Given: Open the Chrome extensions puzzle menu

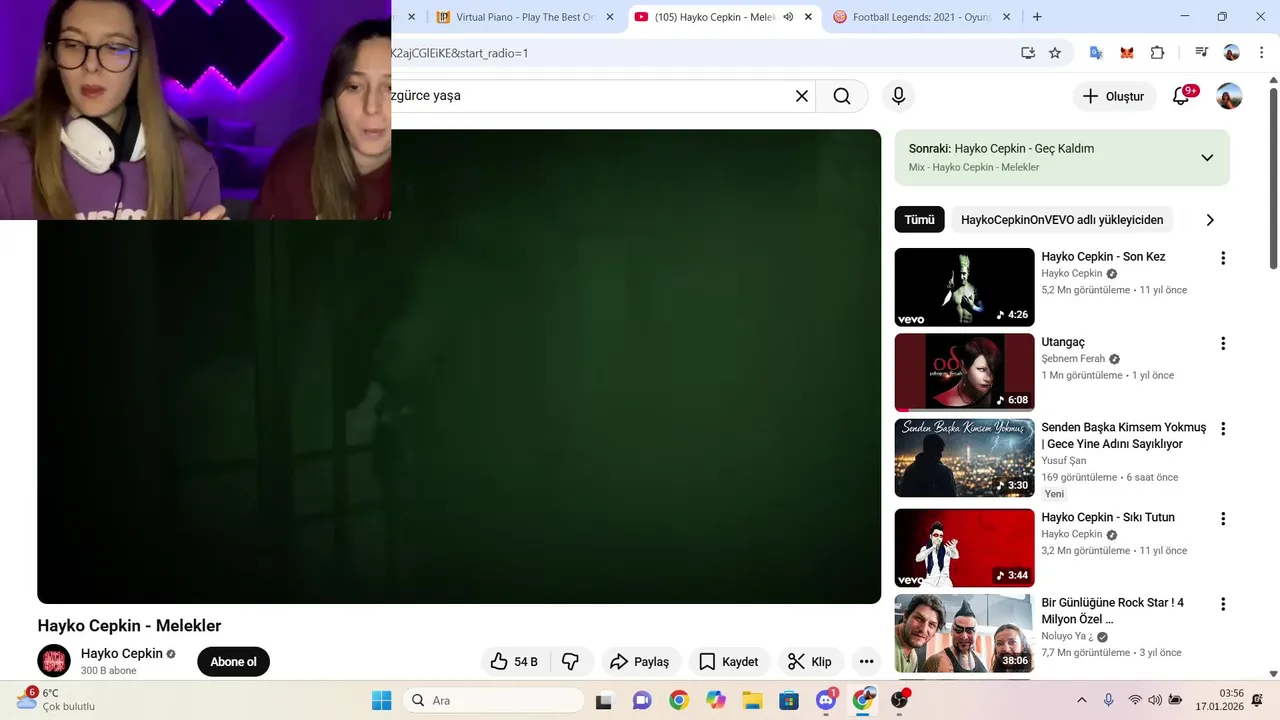Looking at the screenshot, I should click(x=1158, y=53).
